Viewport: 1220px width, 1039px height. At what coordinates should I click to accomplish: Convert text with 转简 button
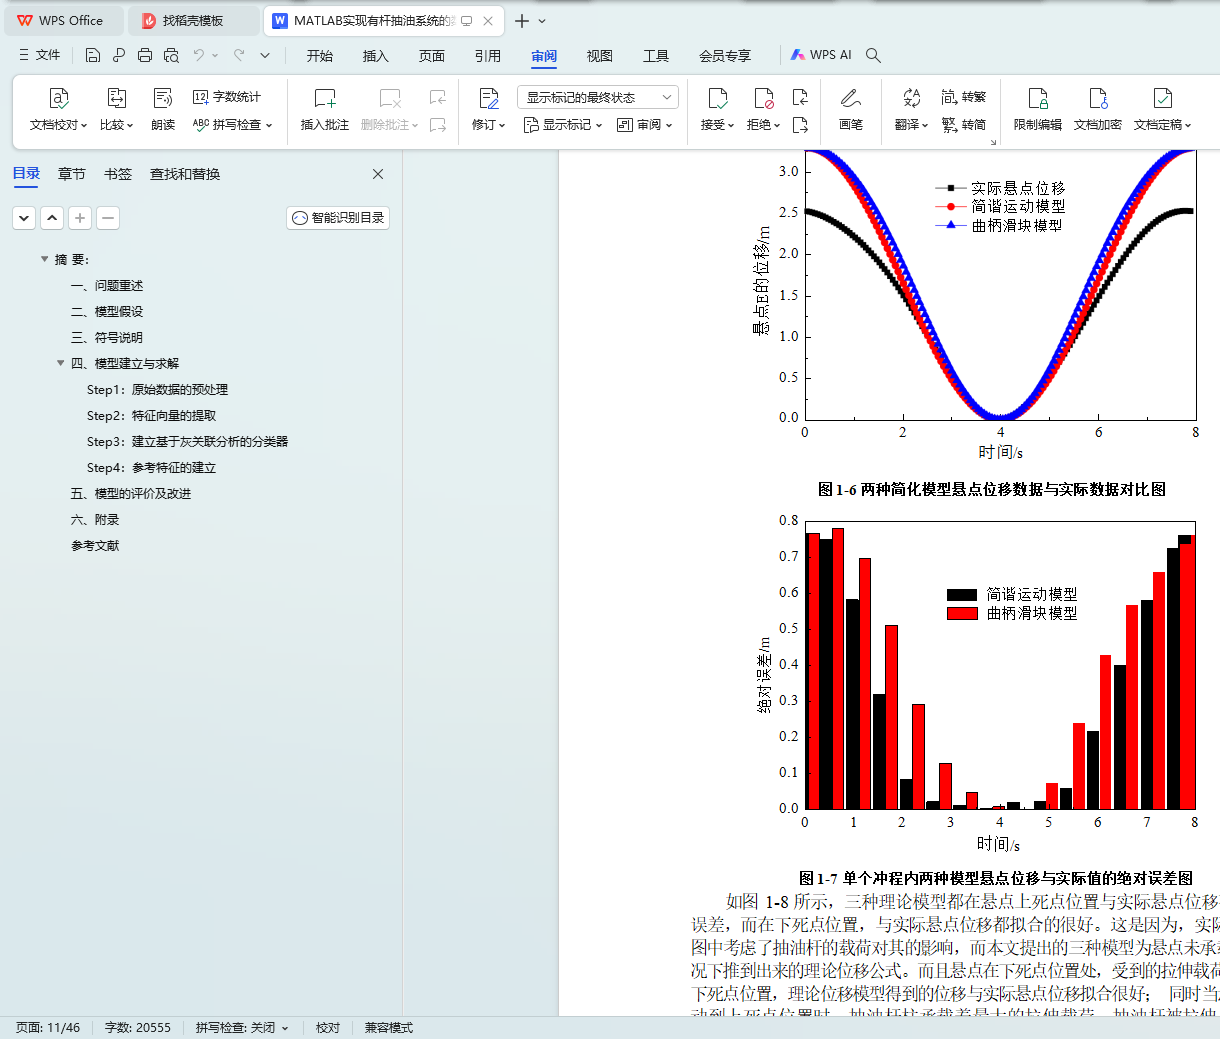coord(964,125)
